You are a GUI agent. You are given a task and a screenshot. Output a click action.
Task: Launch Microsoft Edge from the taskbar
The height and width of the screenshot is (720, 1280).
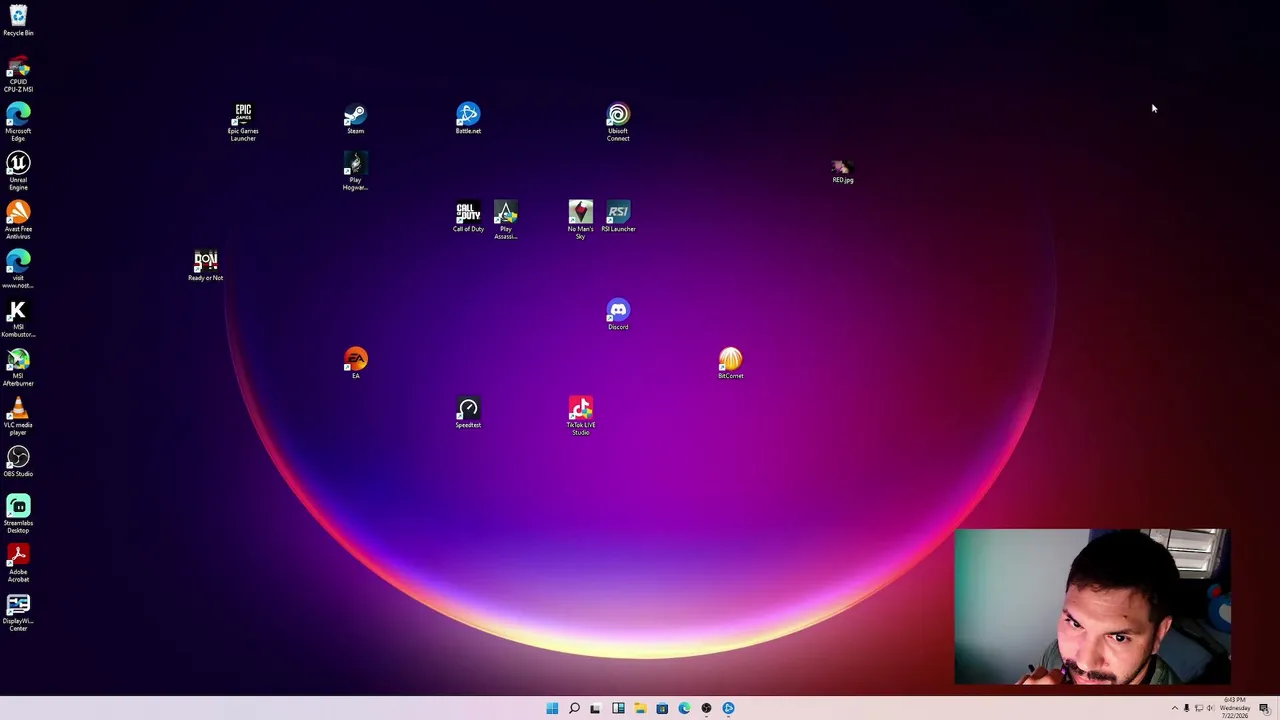[684, 708]
